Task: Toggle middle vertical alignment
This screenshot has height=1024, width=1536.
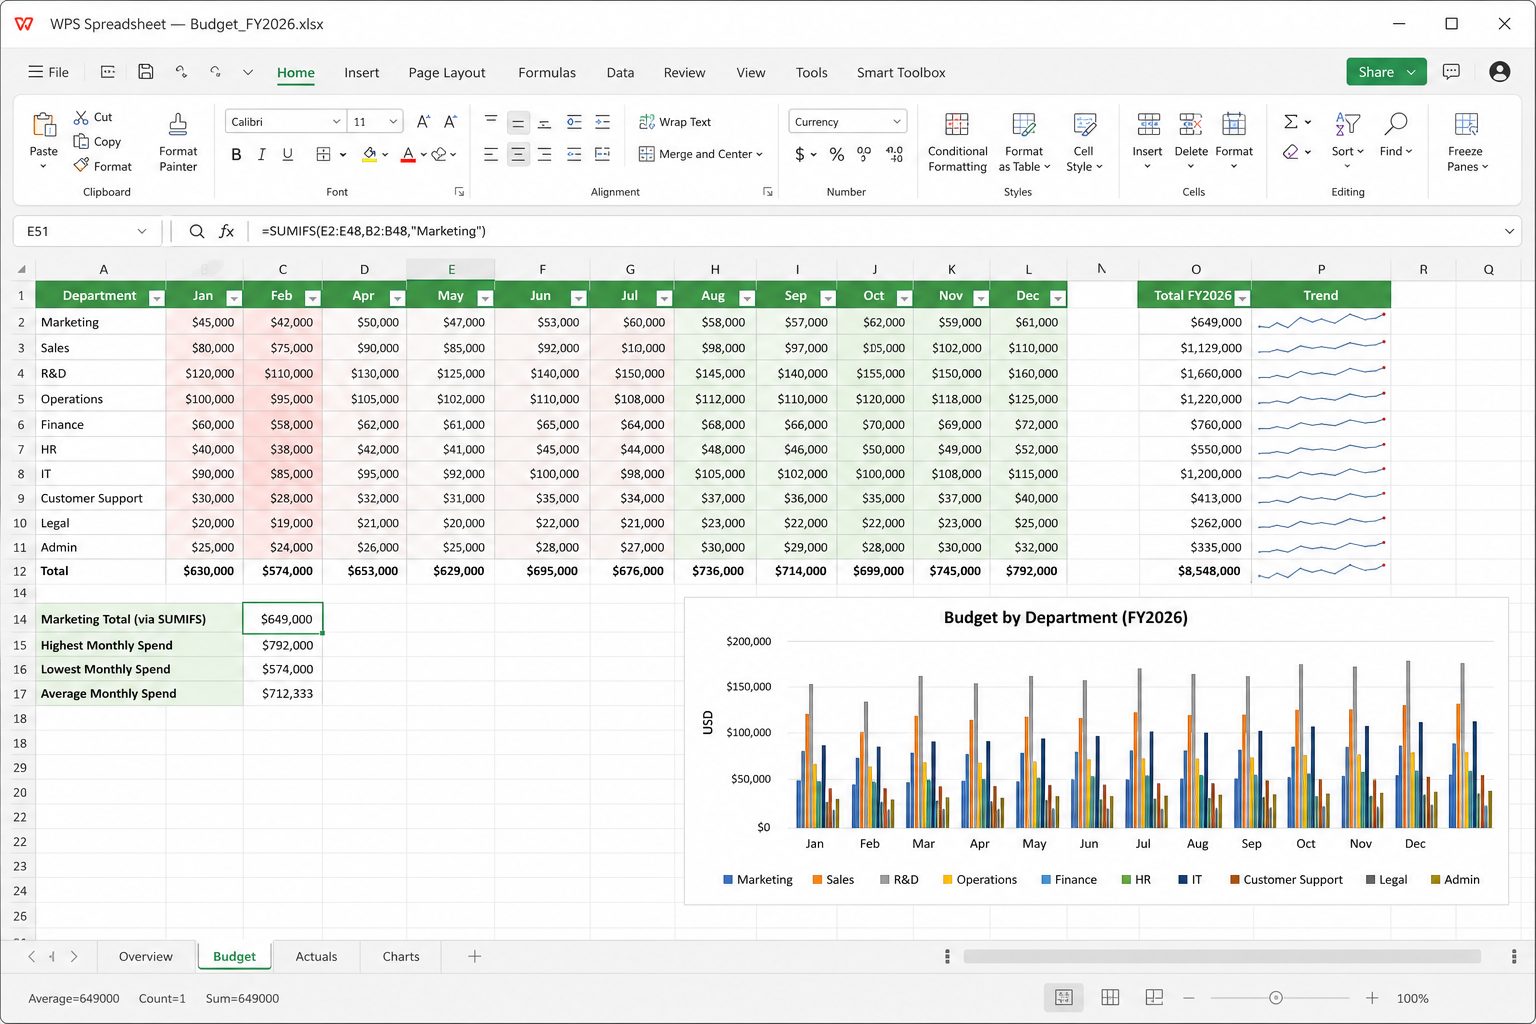Action: click(518, 122)
